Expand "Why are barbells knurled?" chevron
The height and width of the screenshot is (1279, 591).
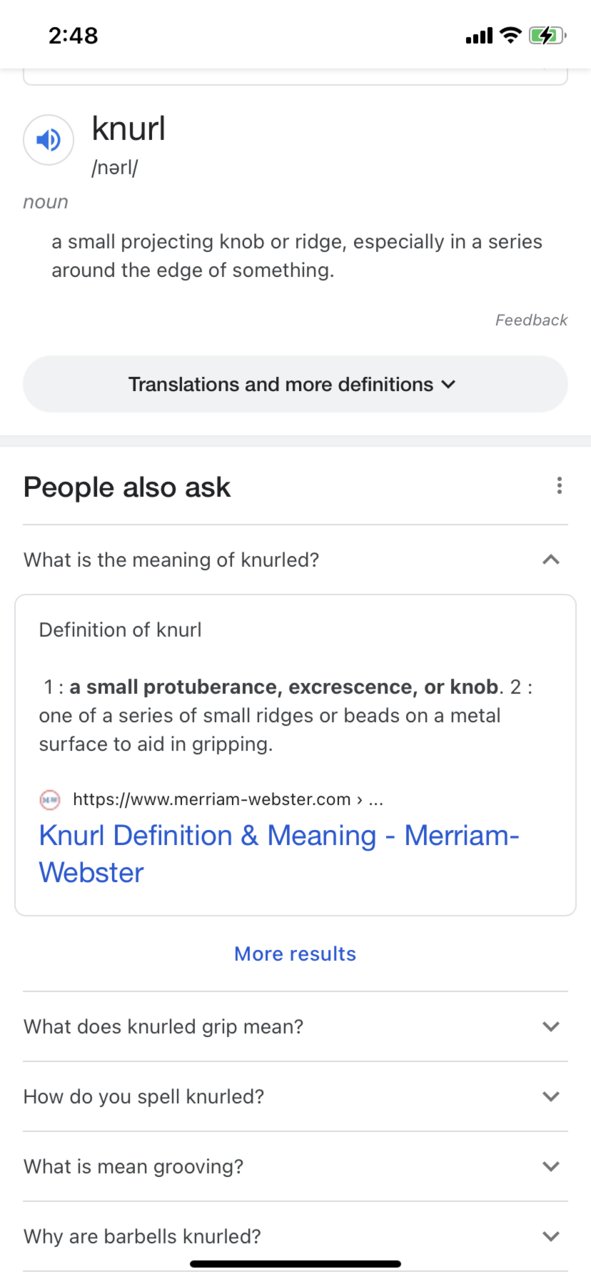550,1236
